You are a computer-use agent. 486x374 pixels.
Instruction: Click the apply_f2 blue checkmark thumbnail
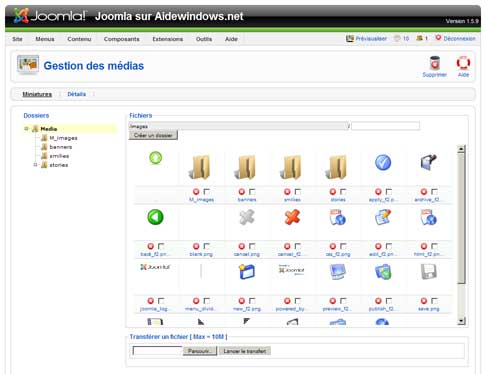click(x=383, y=163)
